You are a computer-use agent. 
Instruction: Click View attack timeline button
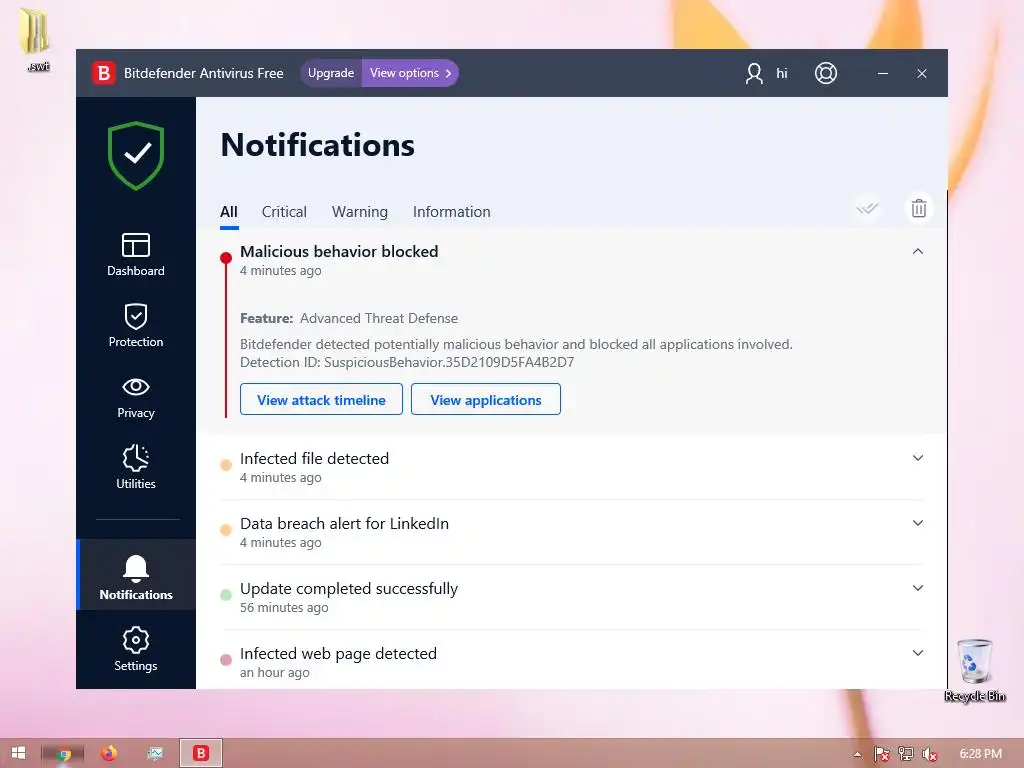click(321, 400)
